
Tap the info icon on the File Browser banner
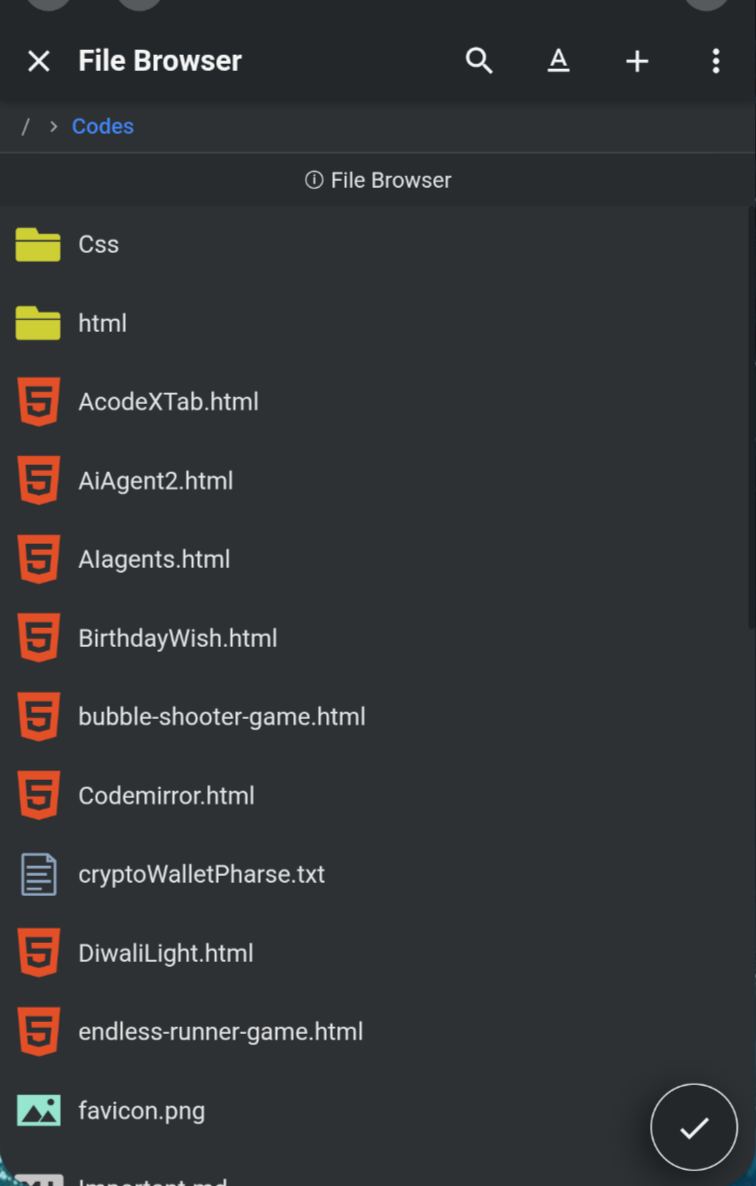click(313, 180)
